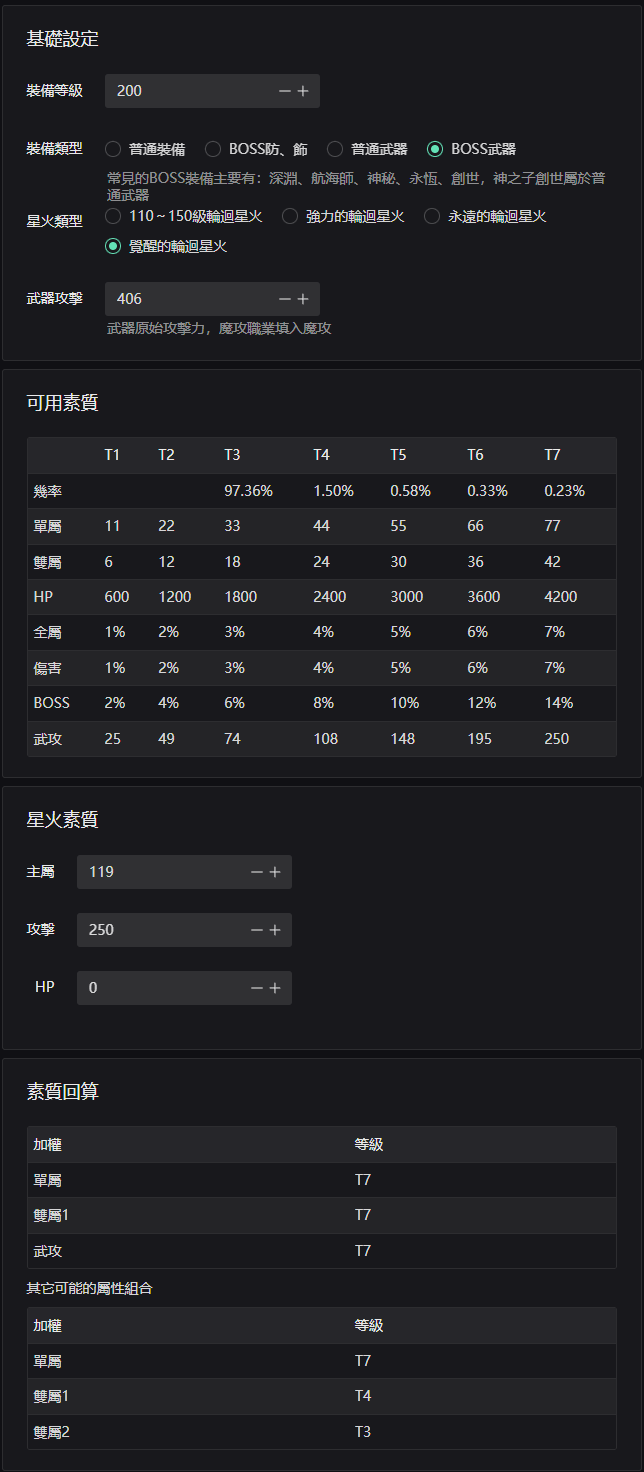Select the 普通武器 equipment type
The width and height of the screenshot is (644, 1472).
(335, 148)
